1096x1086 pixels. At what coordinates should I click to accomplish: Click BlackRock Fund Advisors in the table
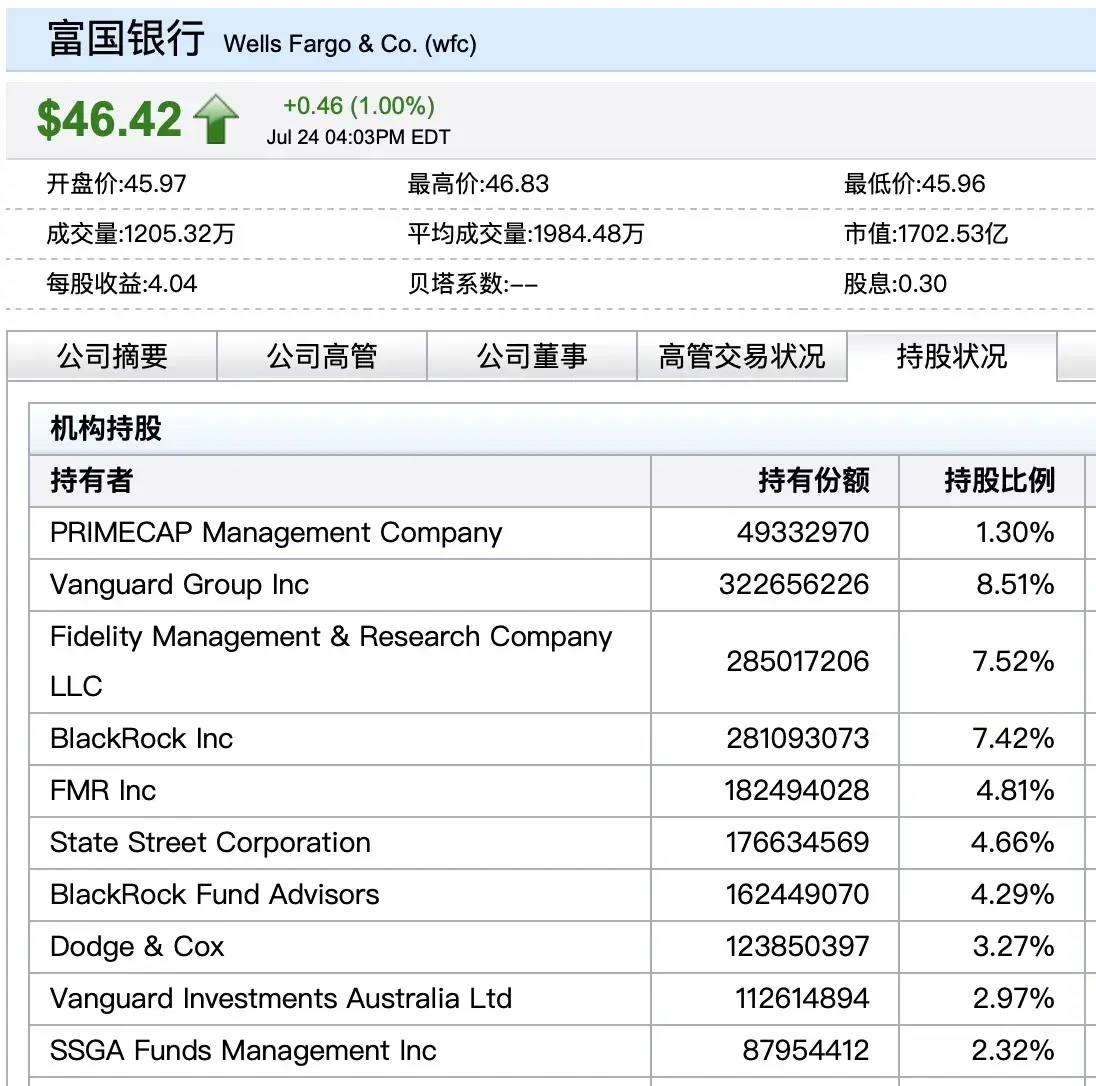pos(215,895)
